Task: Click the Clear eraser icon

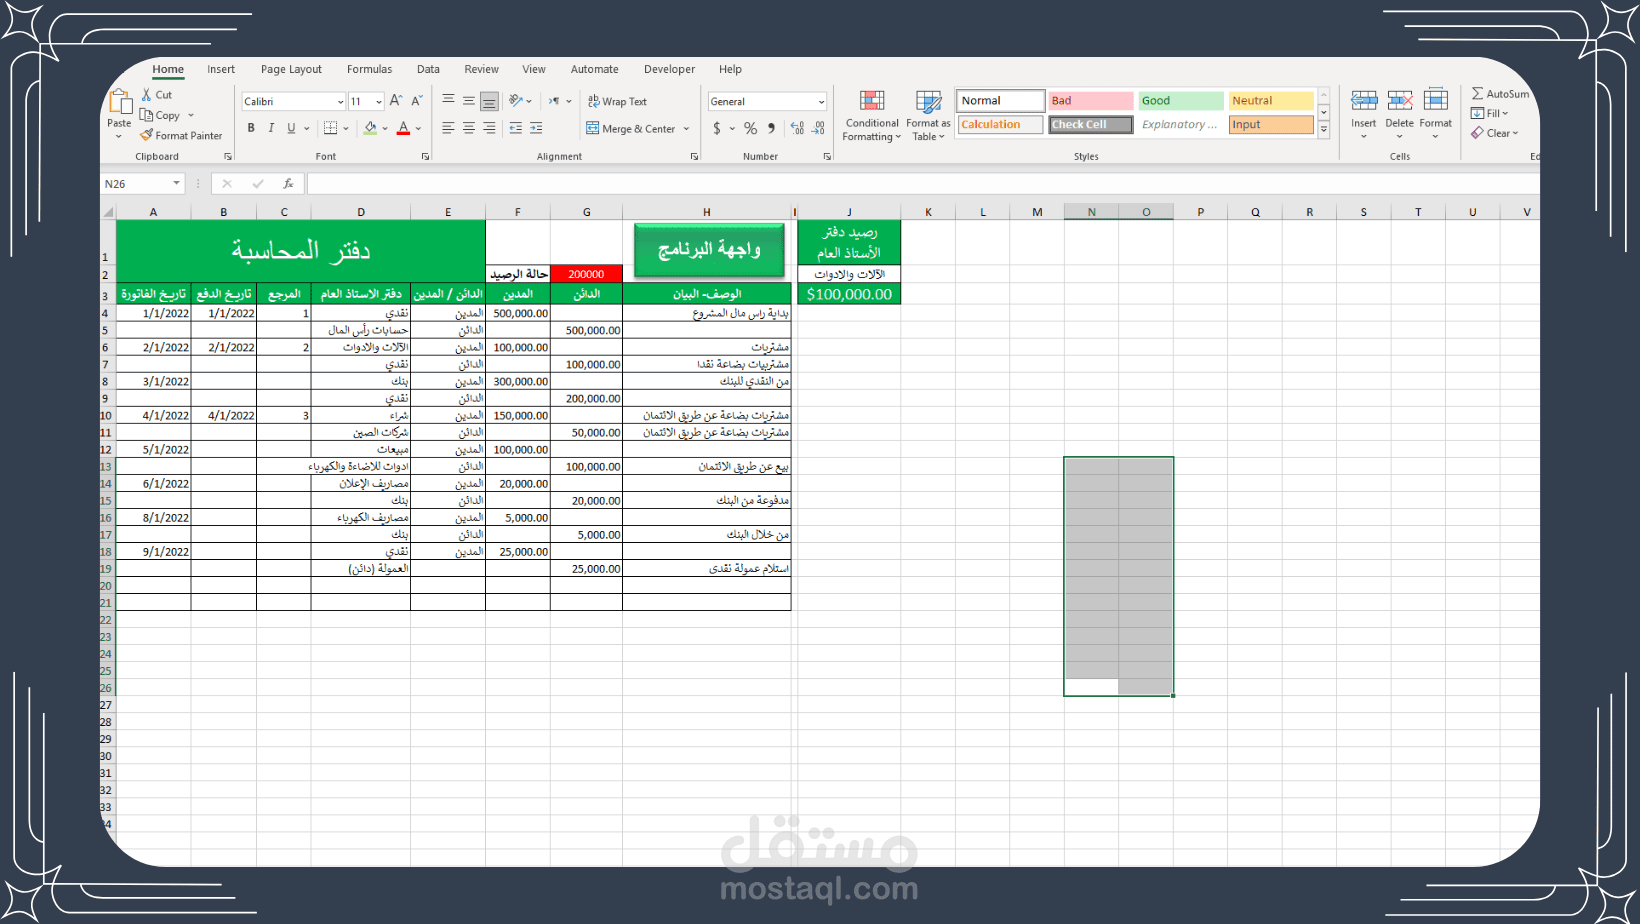Action: (1477, 133)
